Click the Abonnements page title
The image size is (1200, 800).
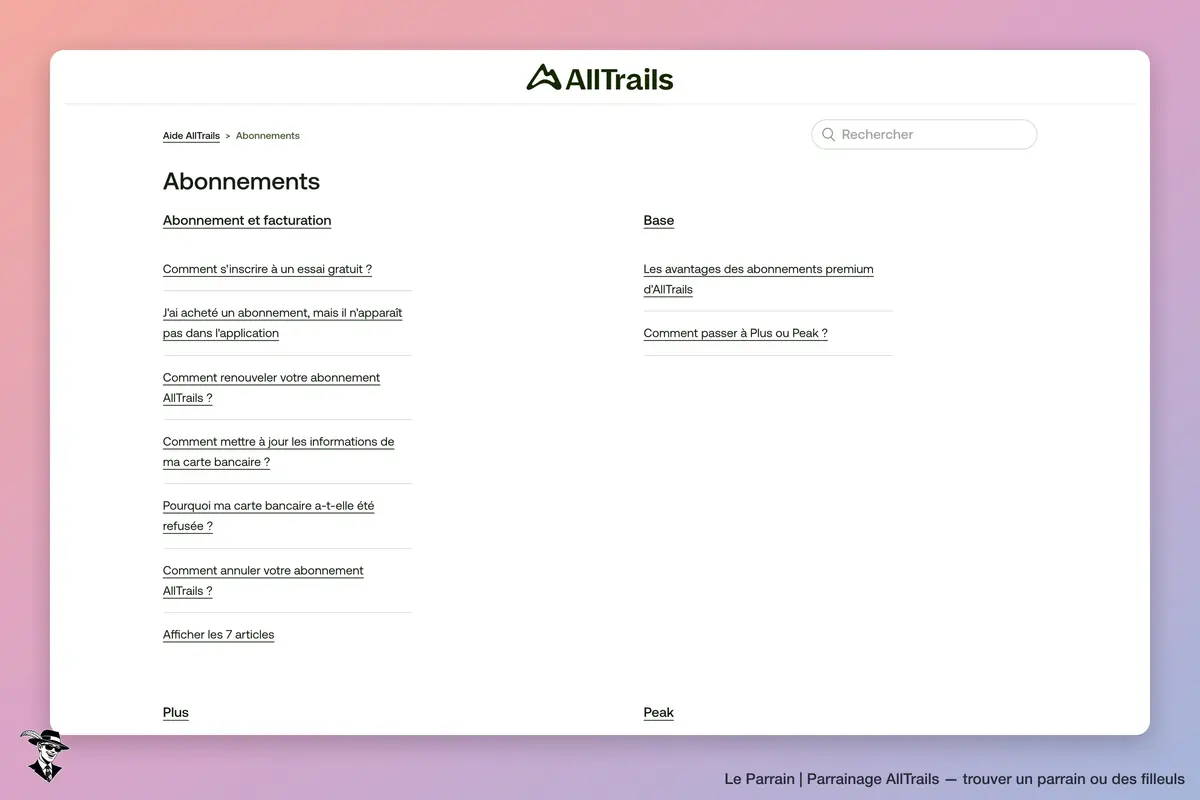(x=242, y=181)
